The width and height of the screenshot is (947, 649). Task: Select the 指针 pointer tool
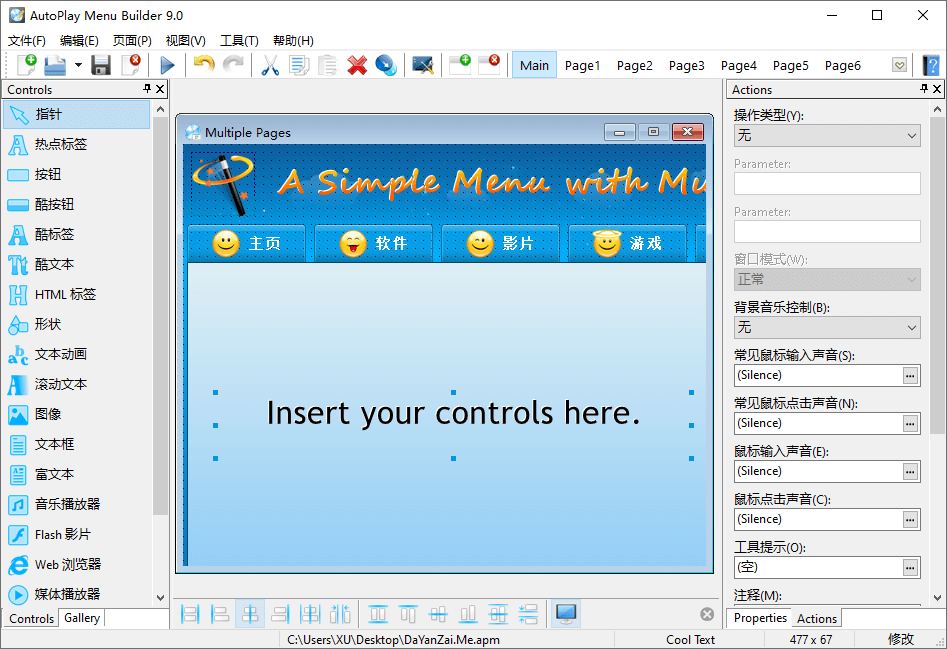pos(77,114)
